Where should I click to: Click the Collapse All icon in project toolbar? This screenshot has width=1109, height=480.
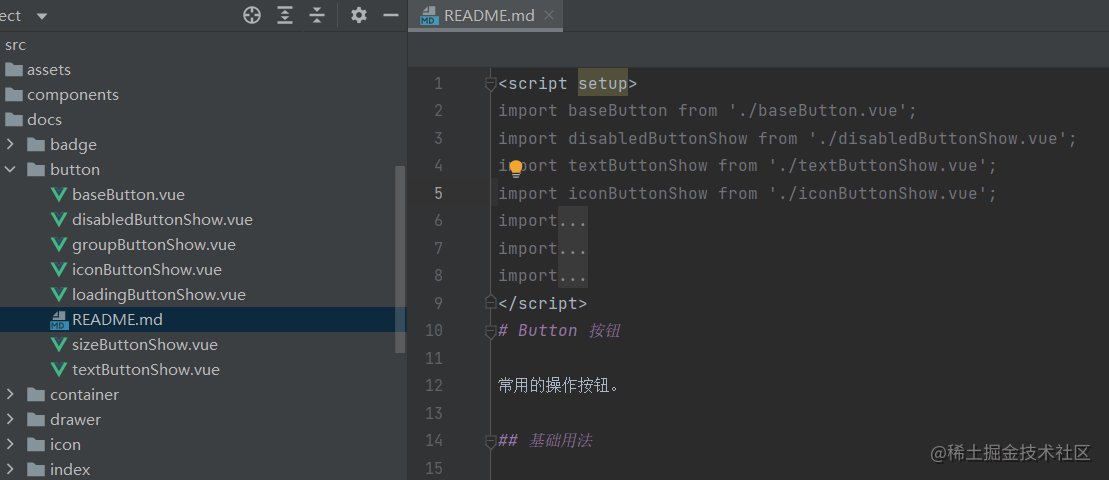pyautogui.click(x=318, y=15)
